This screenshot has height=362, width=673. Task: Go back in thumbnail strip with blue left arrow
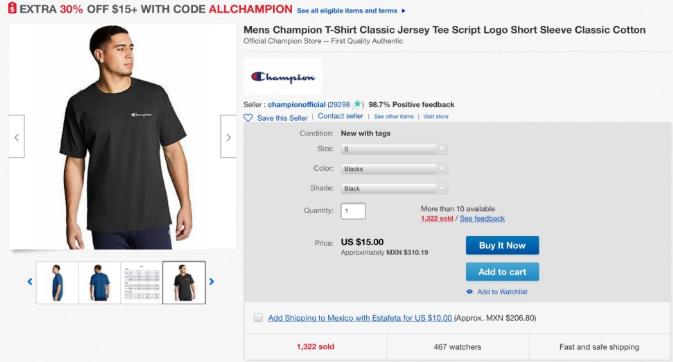click(30, 282)
